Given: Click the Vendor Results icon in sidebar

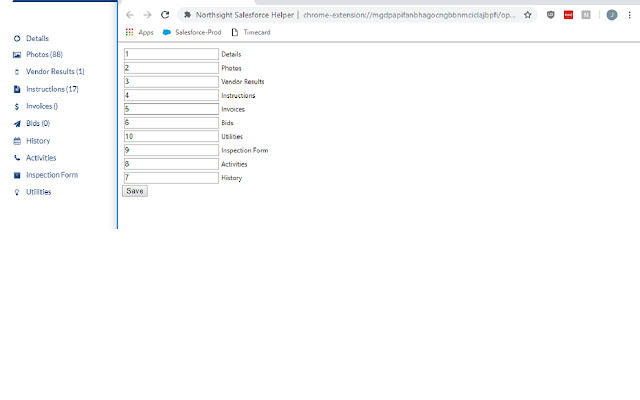Looking at the screenshot, I should click(x=17, y=72).
